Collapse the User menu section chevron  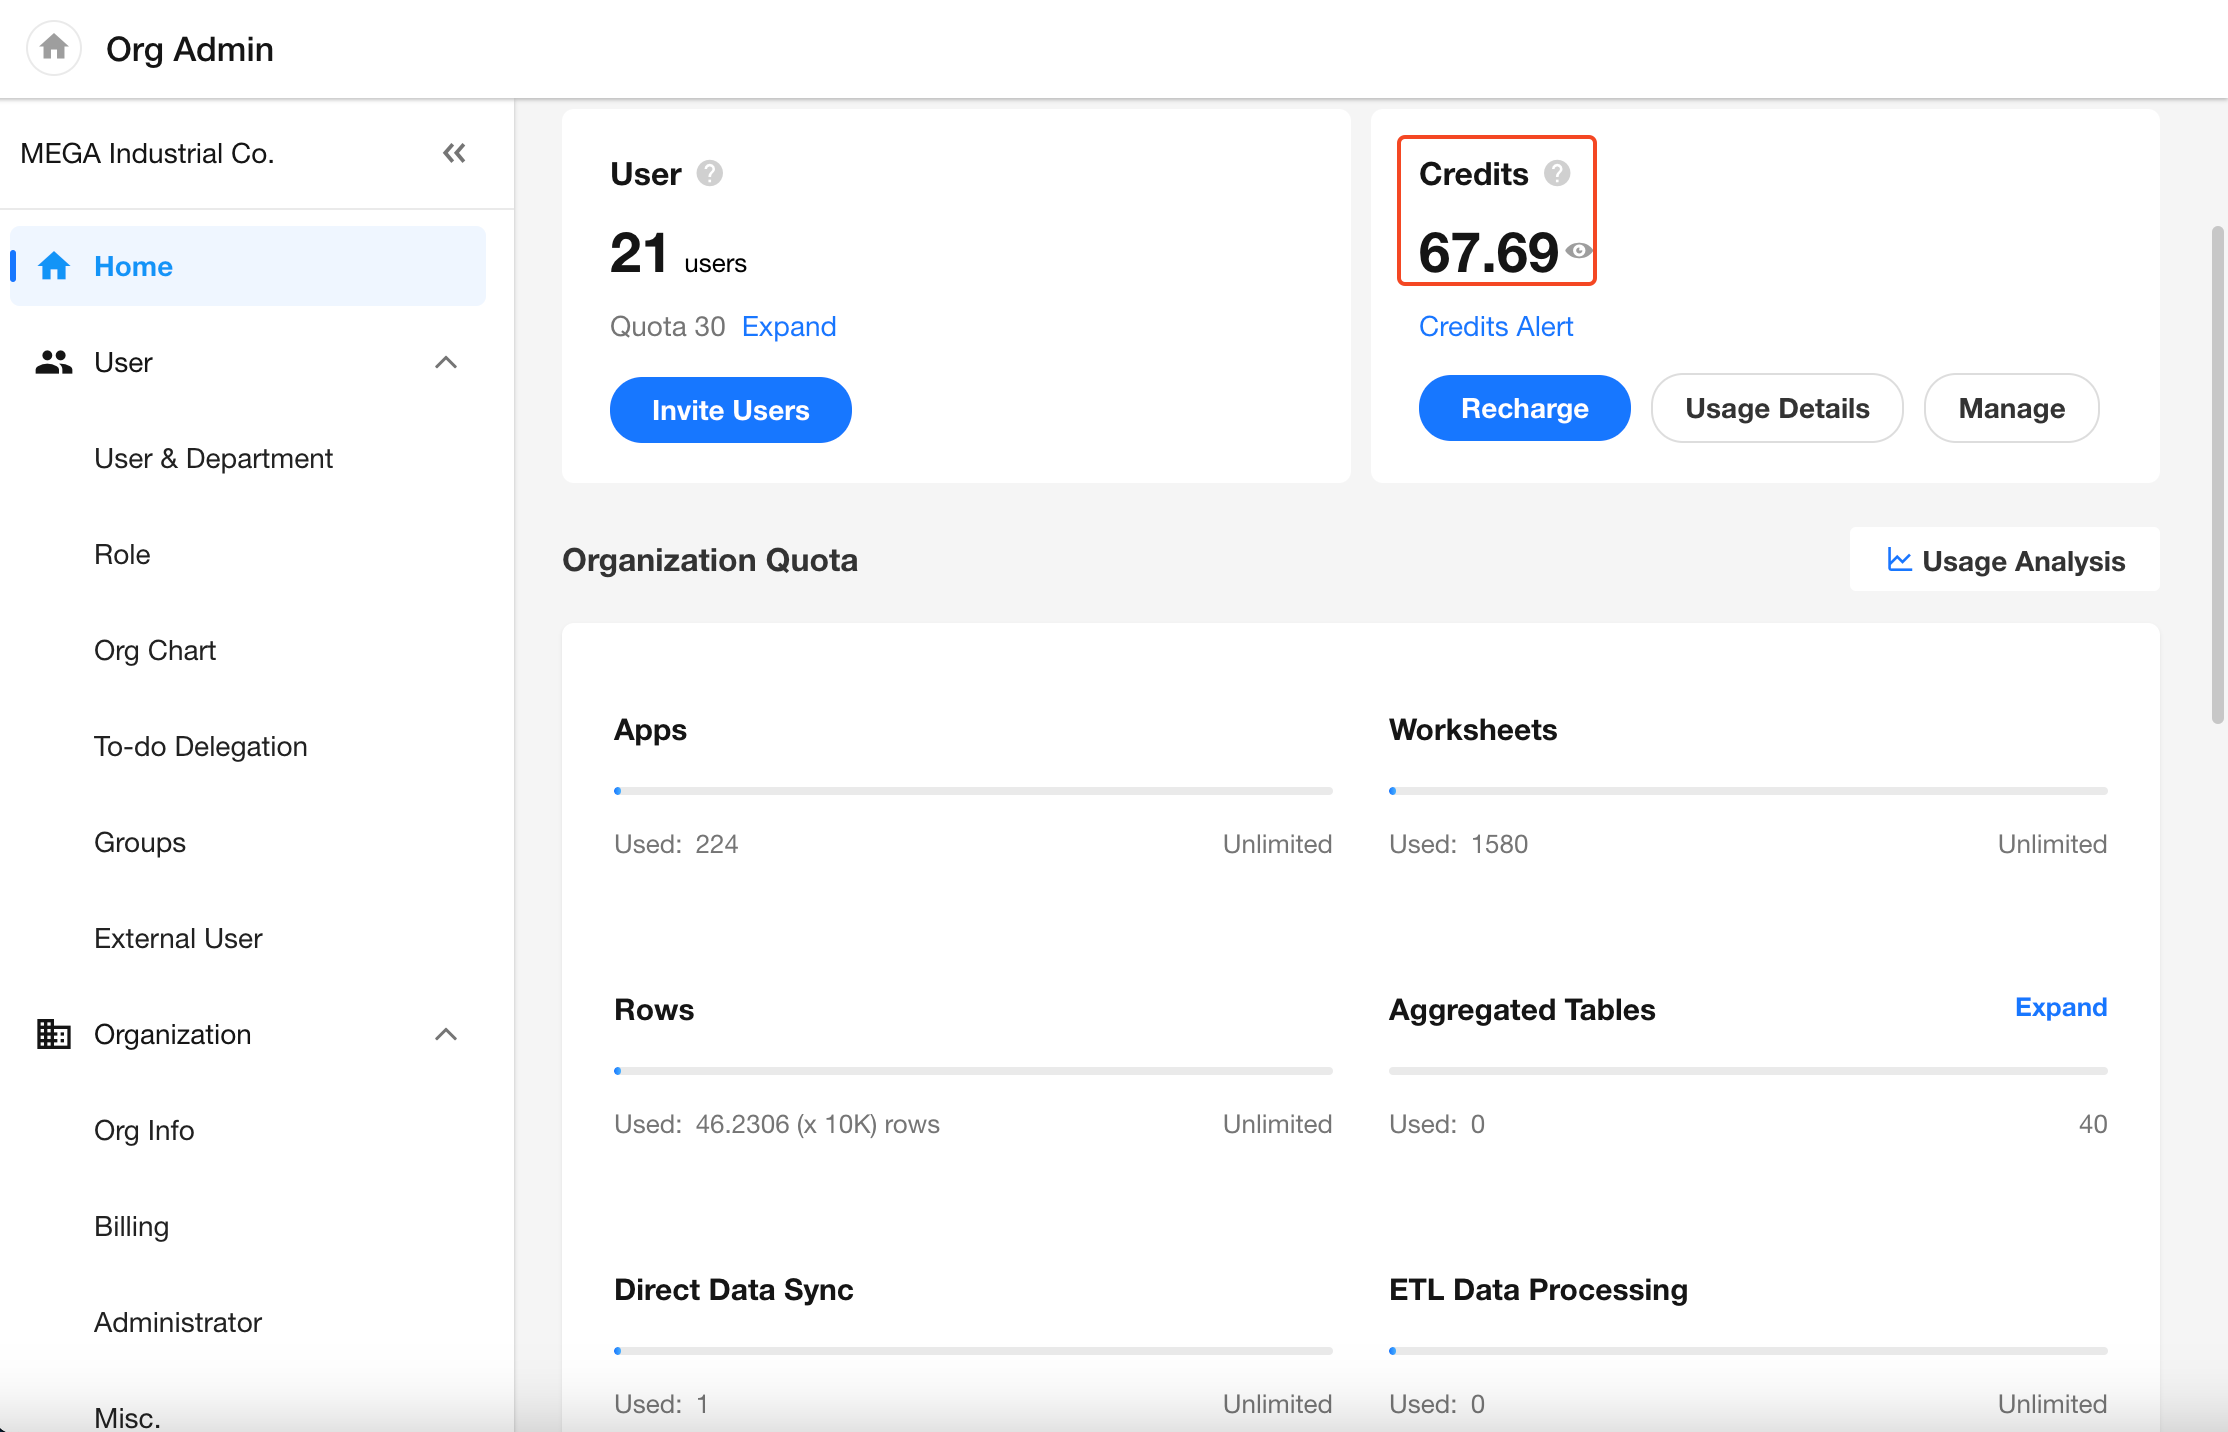(446, 362)
